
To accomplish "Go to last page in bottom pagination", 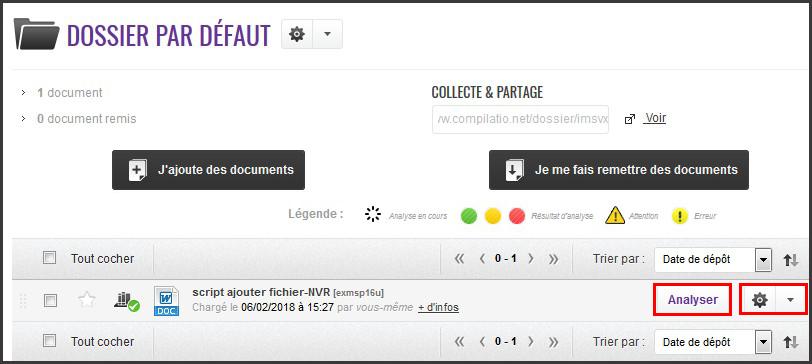I will coord(553,342).
